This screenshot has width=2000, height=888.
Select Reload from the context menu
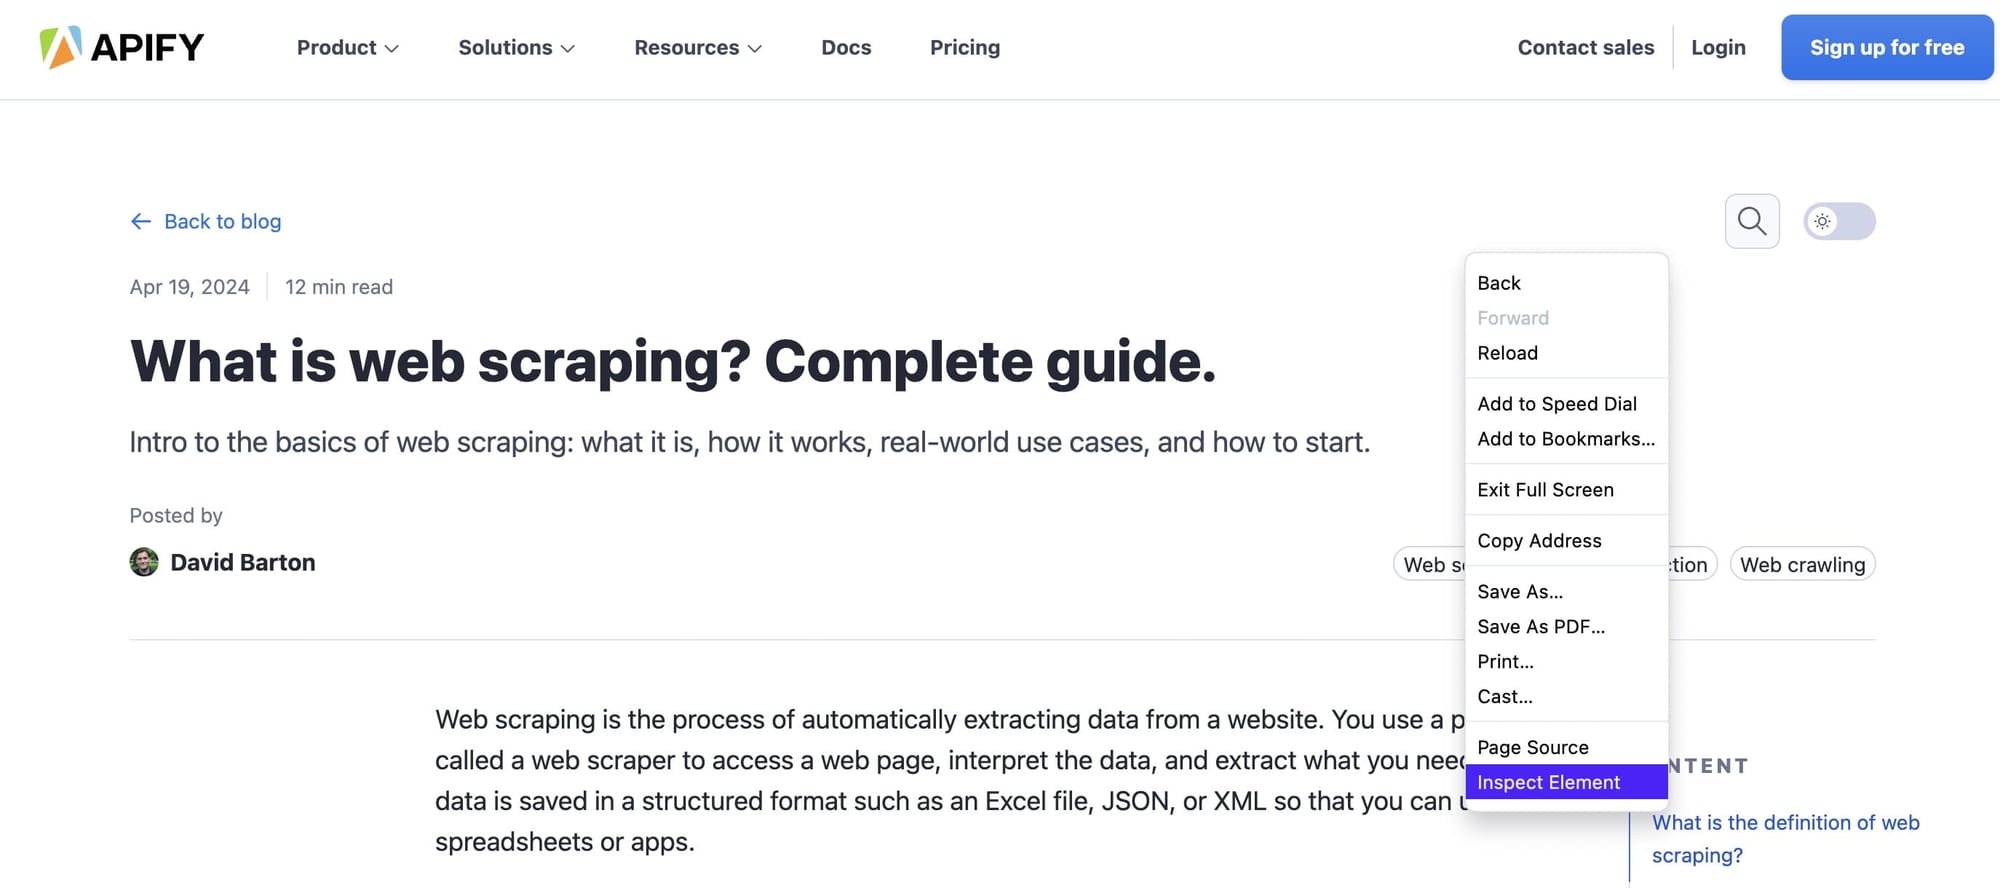tap(1566, 353)
